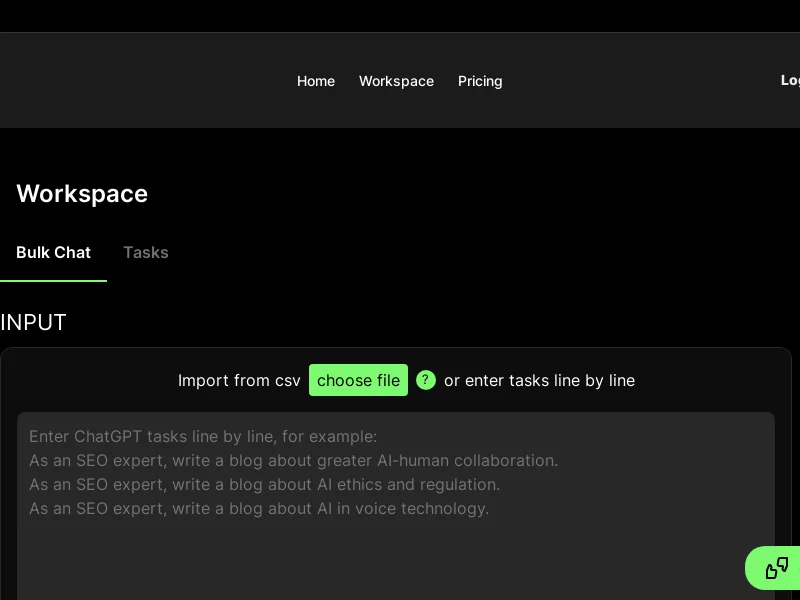This screenshot has width=800, height=600.
Task: Click the large Workspace page heading
Action: 82,194
